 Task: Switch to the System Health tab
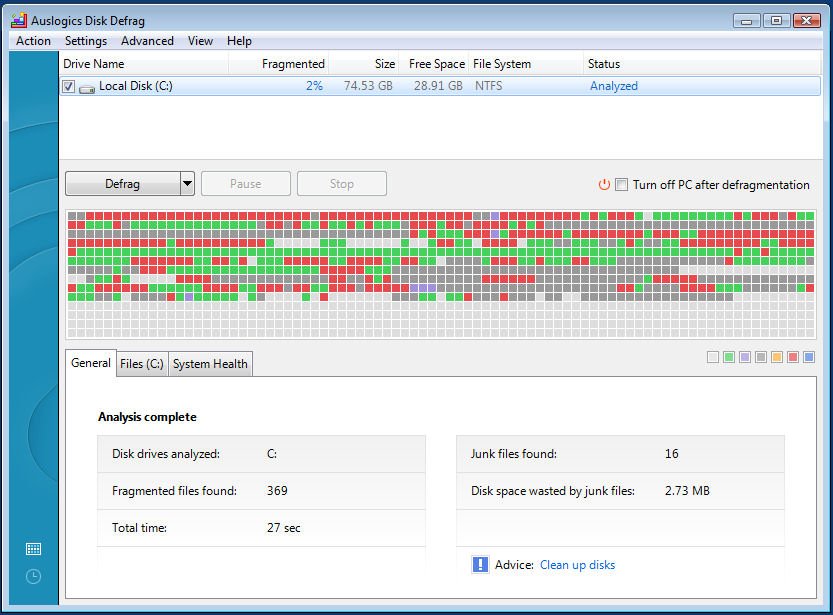coord(210,364)
